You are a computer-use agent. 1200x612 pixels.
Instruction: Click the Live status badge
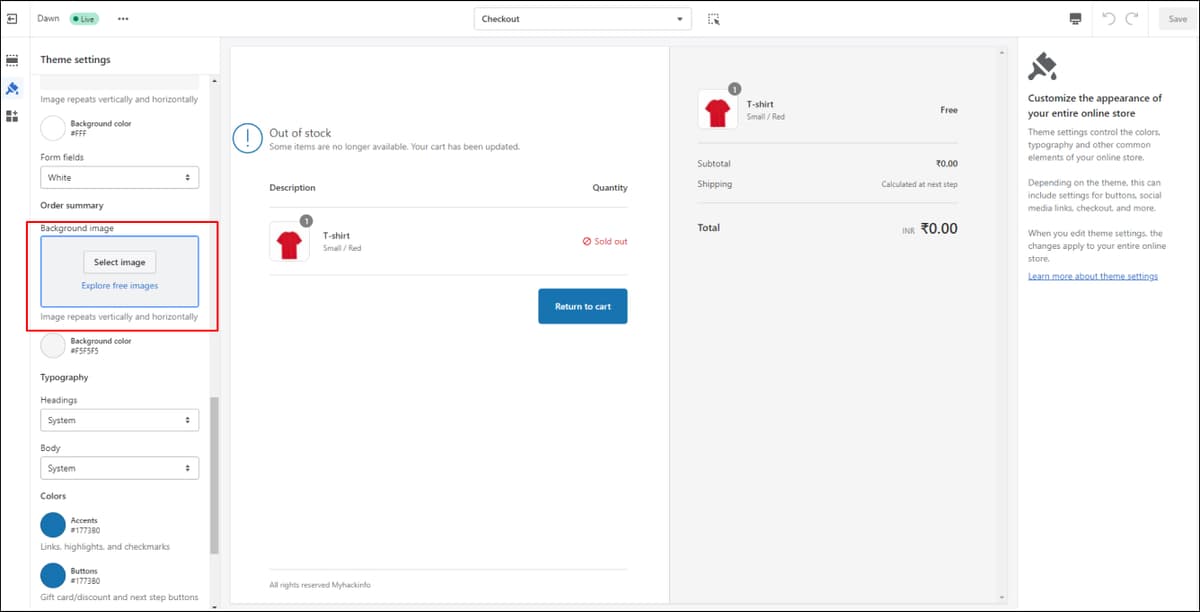point(83,19)
